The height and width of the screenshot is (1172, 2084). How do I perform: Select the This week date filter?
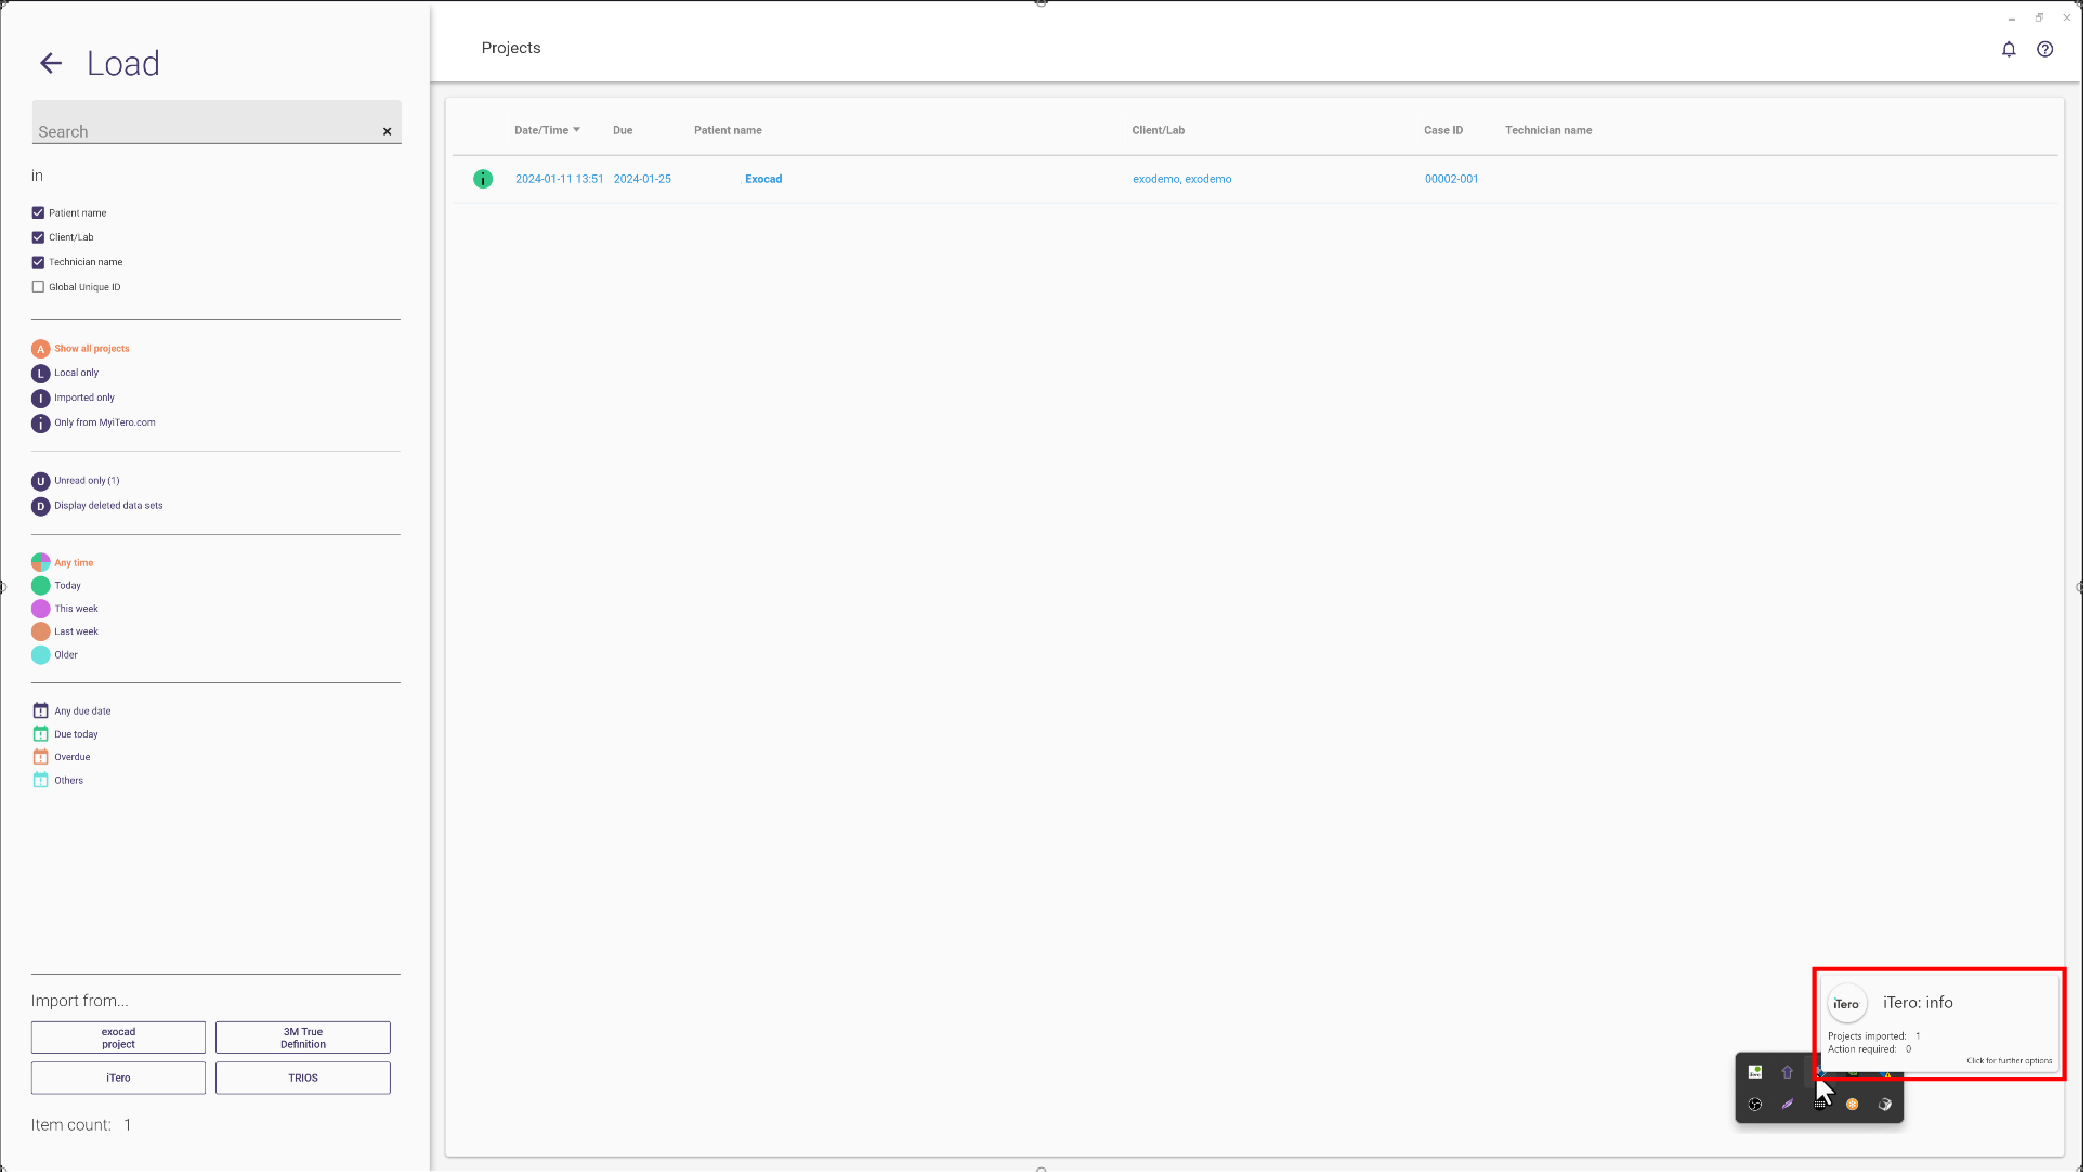(x=64, y=609)
